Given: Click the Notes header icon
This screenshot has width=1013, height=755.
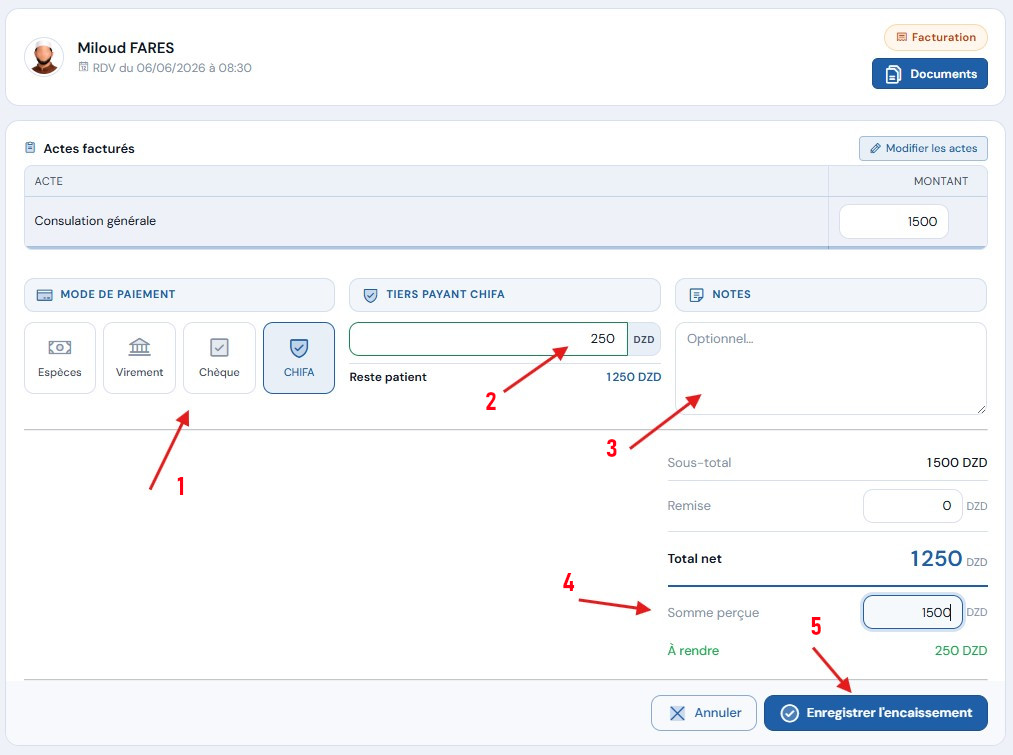Looking at the screenshot, I should point(696,295).
